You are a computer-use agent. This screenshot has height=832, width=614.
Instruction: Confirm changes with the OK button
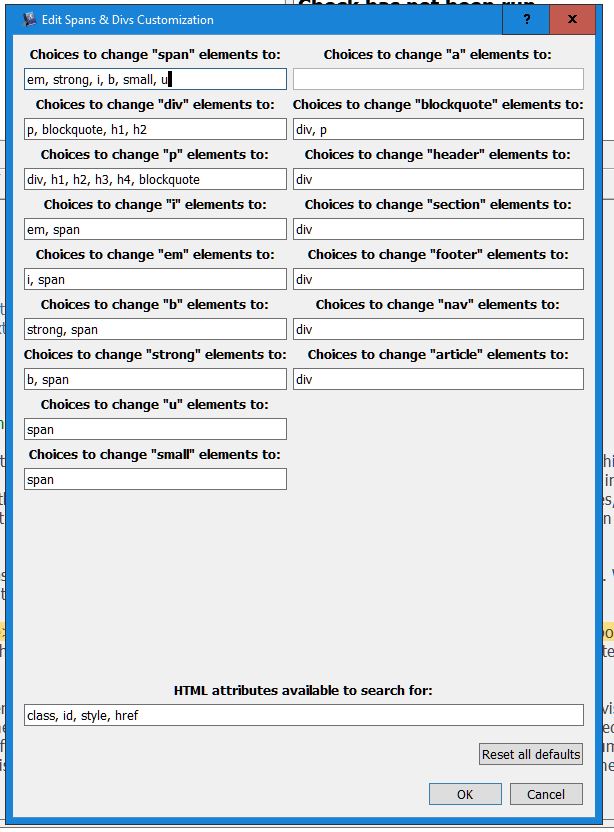tap(465, 794)
